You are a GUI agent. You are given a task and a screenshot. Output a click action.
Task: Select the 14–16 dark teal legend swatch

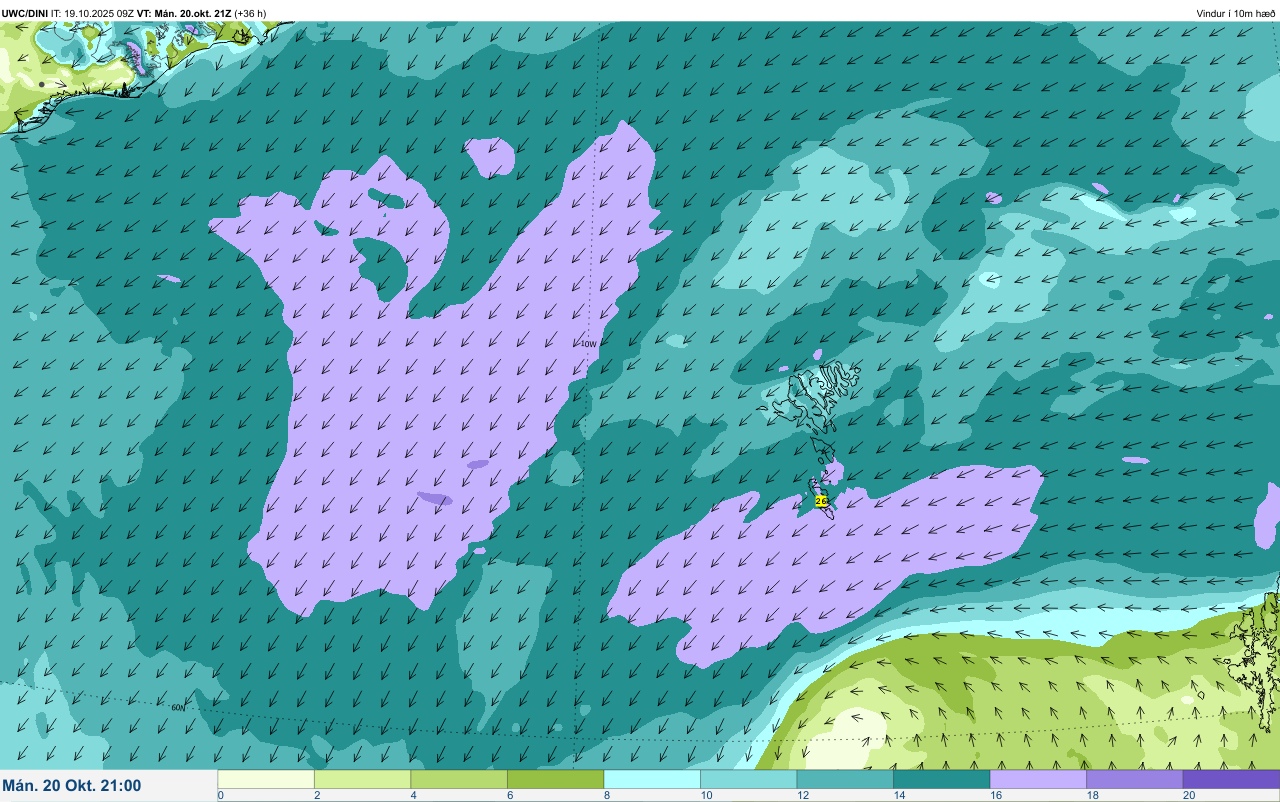tap(941, 779)
